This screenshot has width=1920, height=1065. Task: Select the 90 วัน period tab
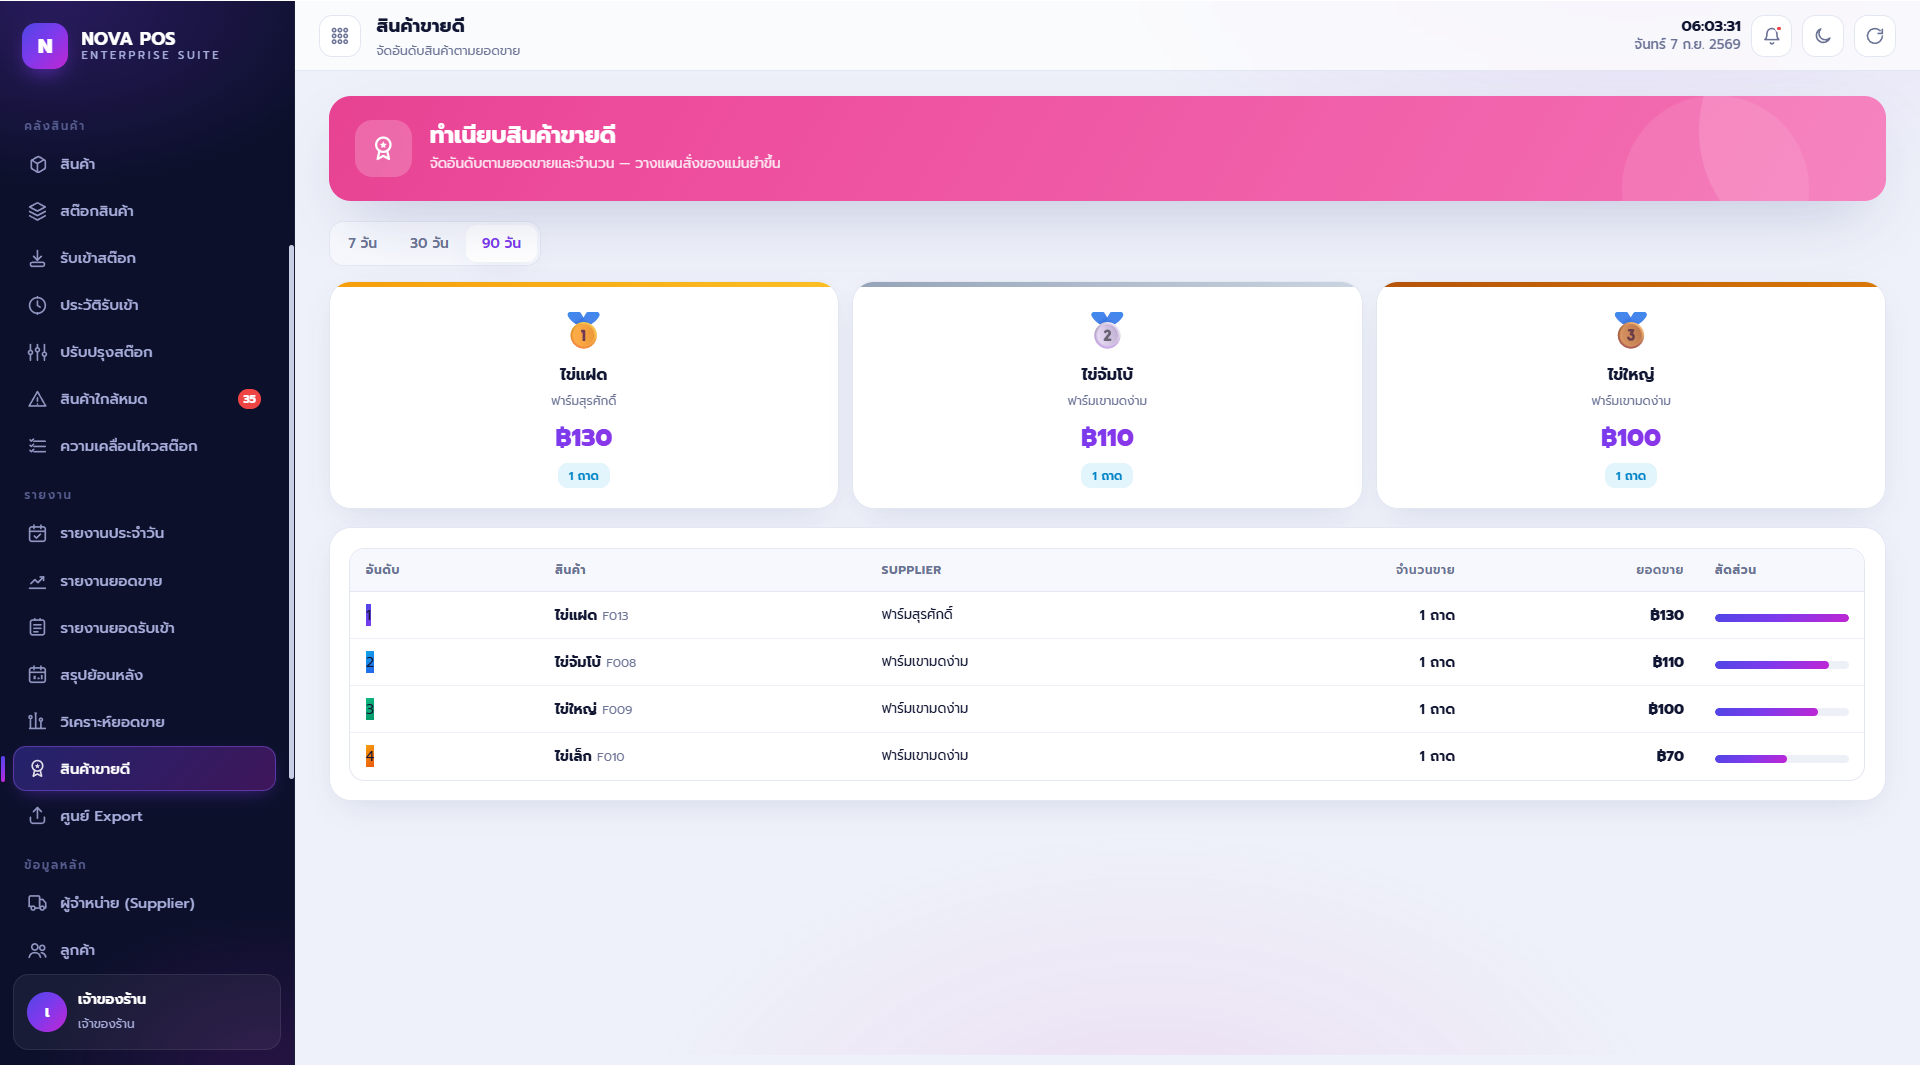pyautogui.click(x=501, y=243)
